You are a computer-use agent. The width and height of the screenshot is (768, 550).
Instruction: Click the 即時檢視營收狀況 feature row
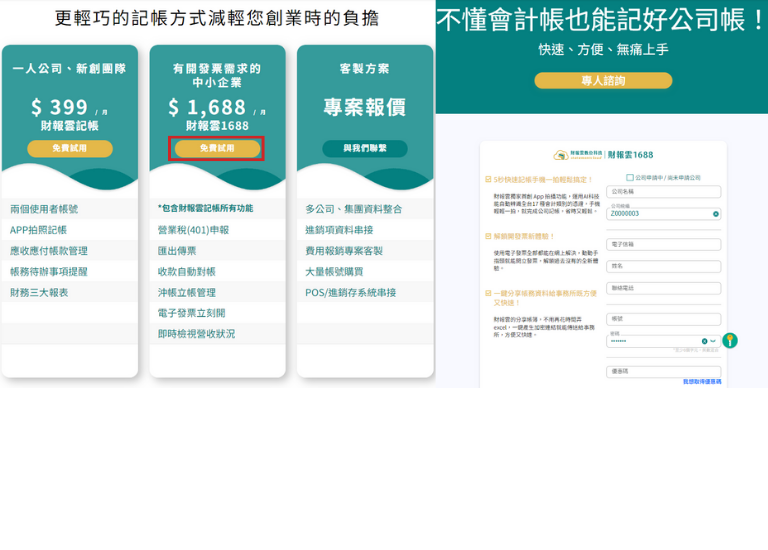(217, 334)
